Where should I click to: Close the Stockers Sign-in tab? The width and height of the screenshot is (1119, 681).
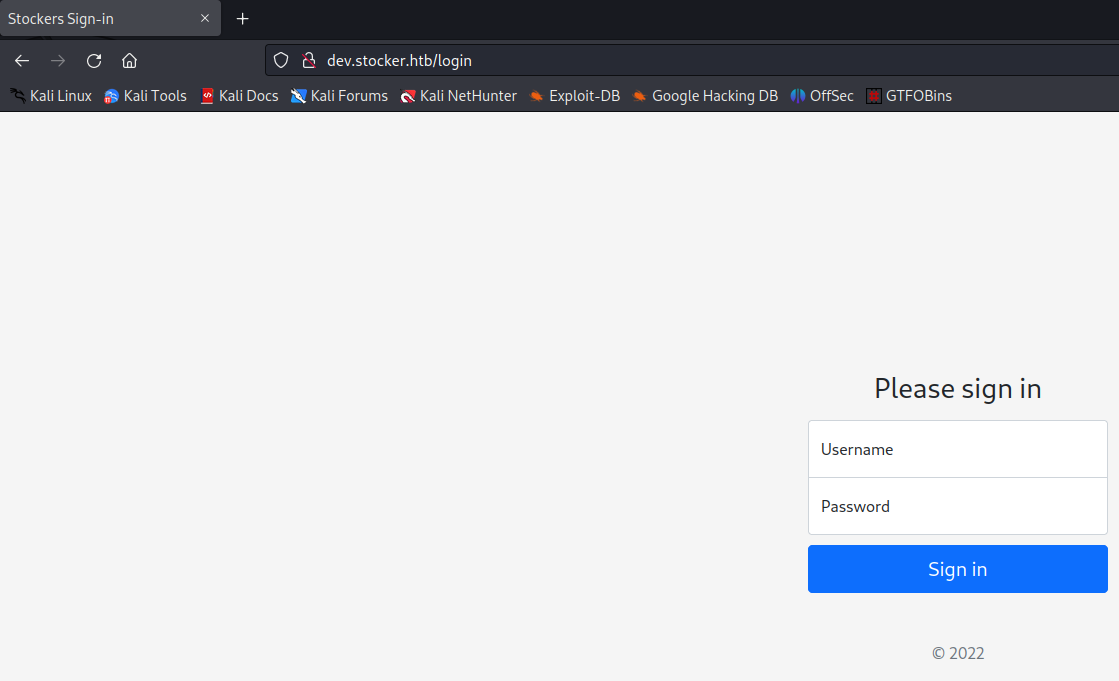click(x=205, y=19)
